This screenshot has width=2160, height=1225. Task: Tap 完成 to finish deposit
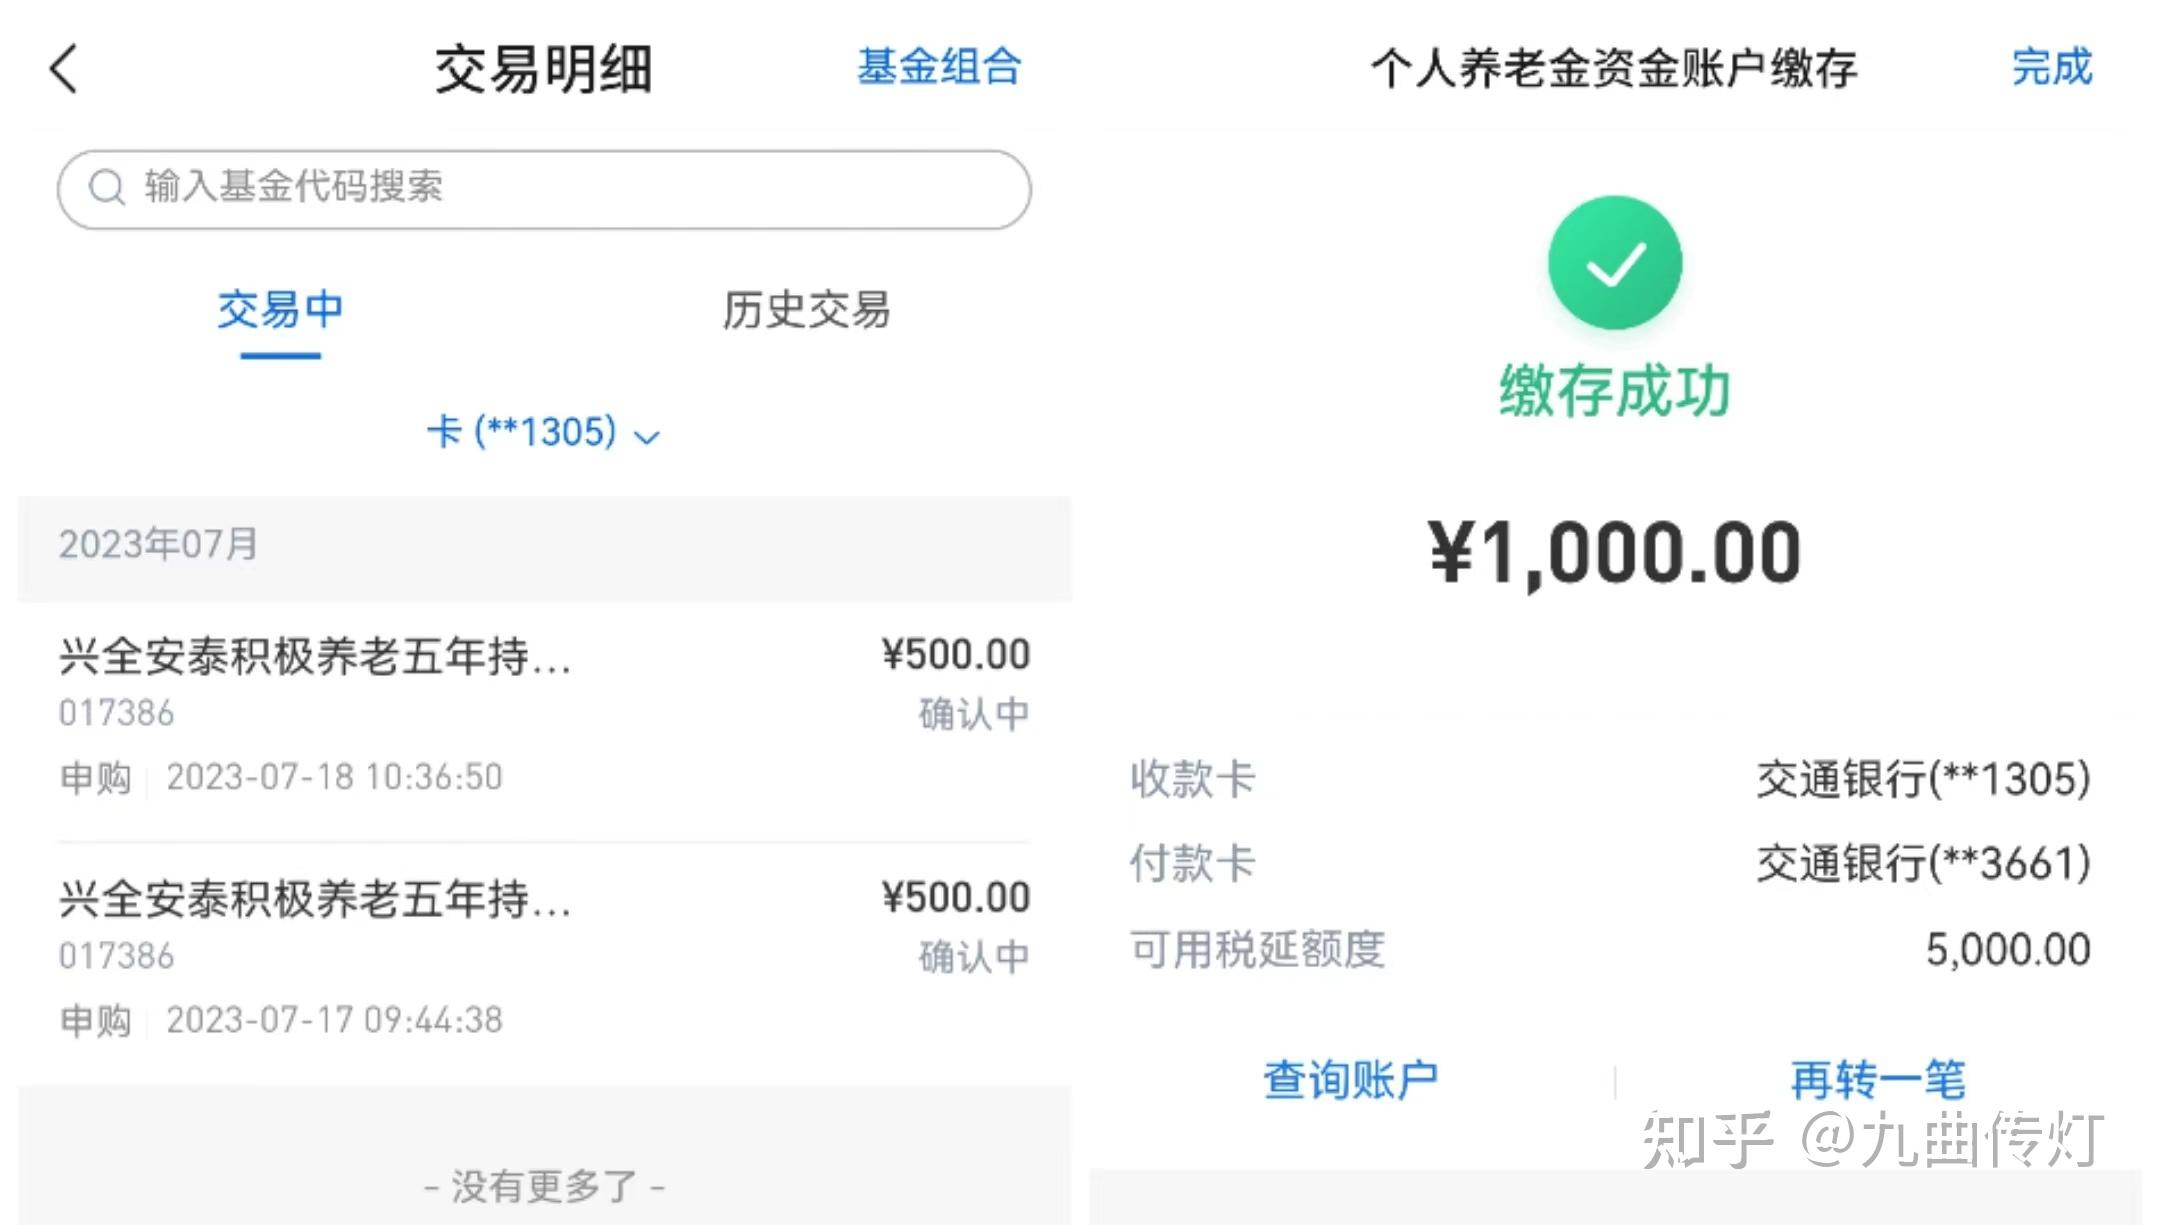2051,67
